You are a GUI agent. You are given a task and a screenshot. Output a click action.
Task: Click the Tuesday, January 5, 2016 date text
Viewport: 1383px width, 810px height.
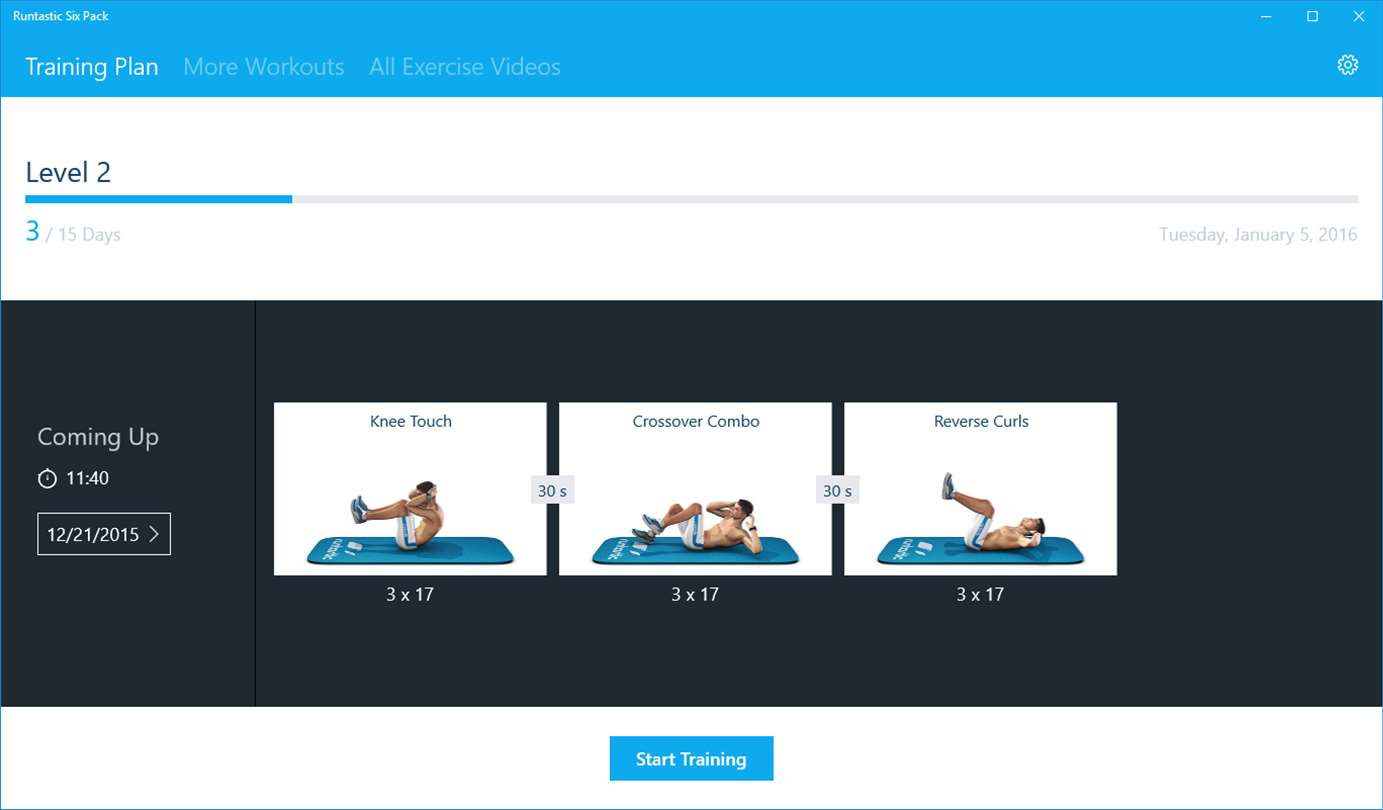(x=1257, y=235)
